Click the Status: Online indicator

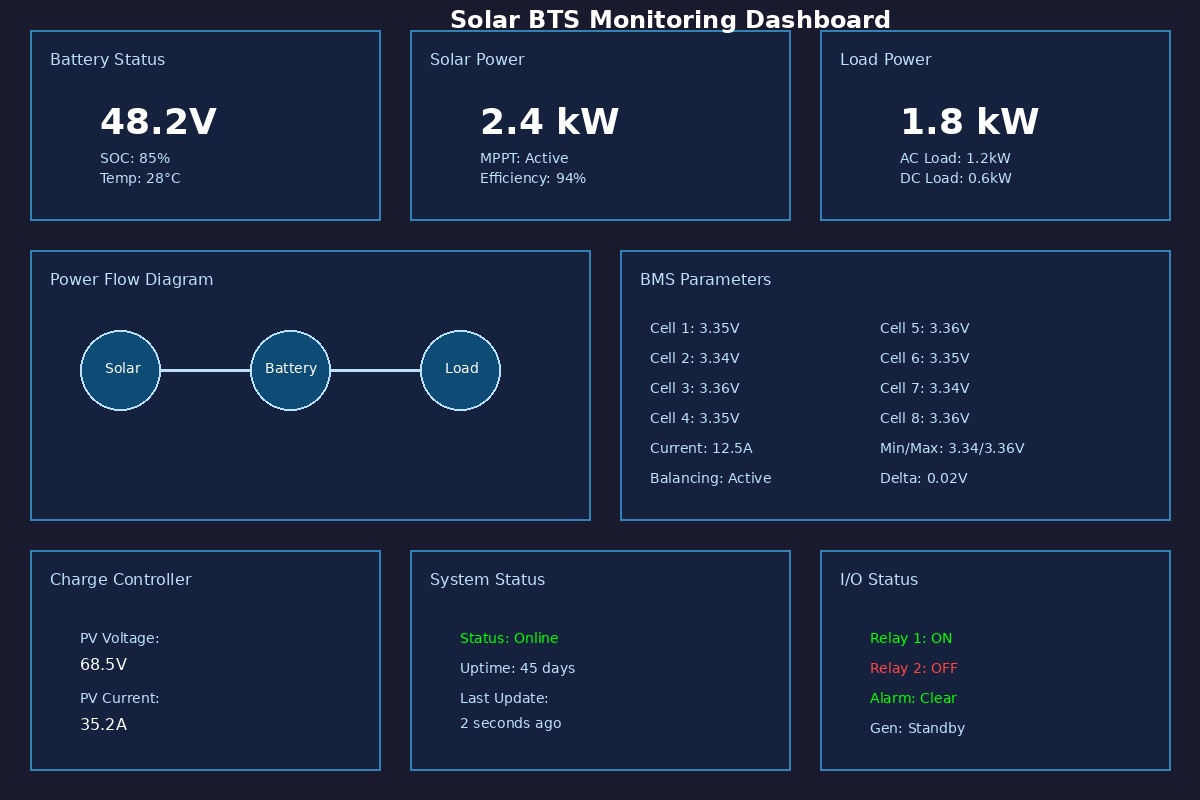coord(510,638)
